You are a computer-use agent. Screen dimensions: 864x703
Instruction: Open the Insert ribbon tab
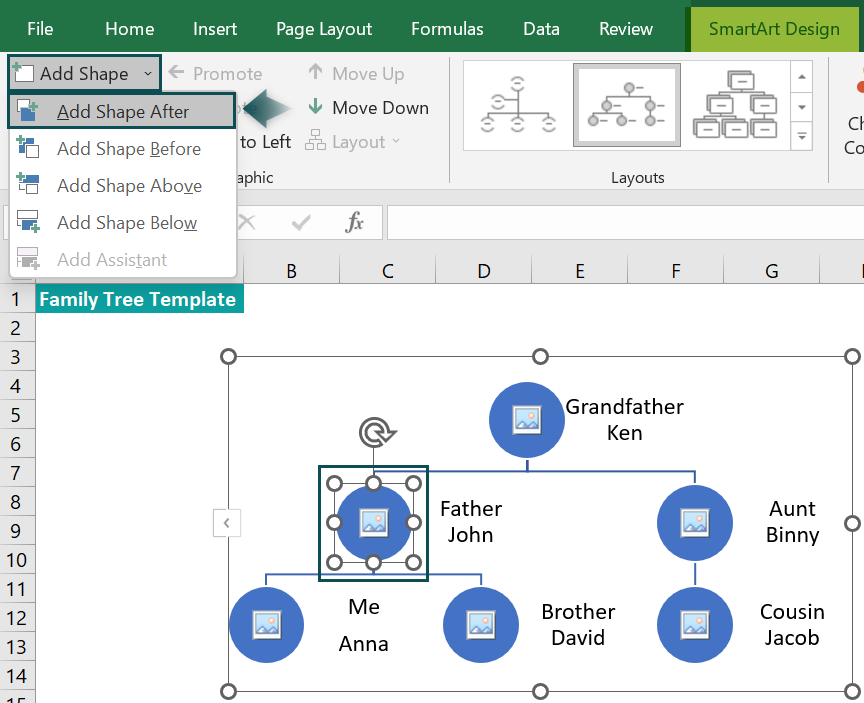pos(214,29)
